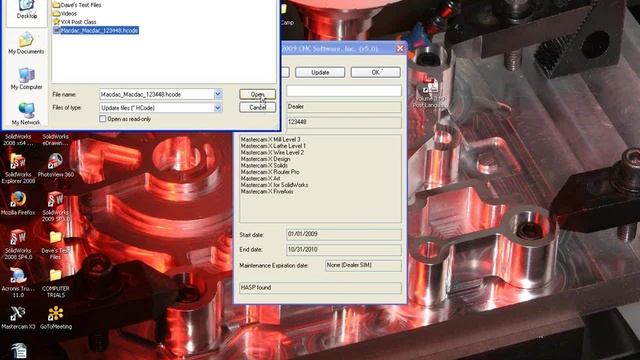Launch SolidWorks 2009 SP3.0 desktop icon
Screen dimensions: 640x360
point(56,207)
